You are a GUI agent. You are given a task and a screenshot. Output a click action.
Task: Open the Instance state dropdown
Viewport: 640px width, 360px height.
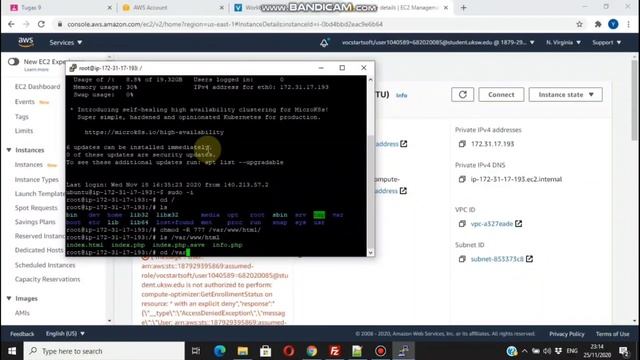point(565,95)
